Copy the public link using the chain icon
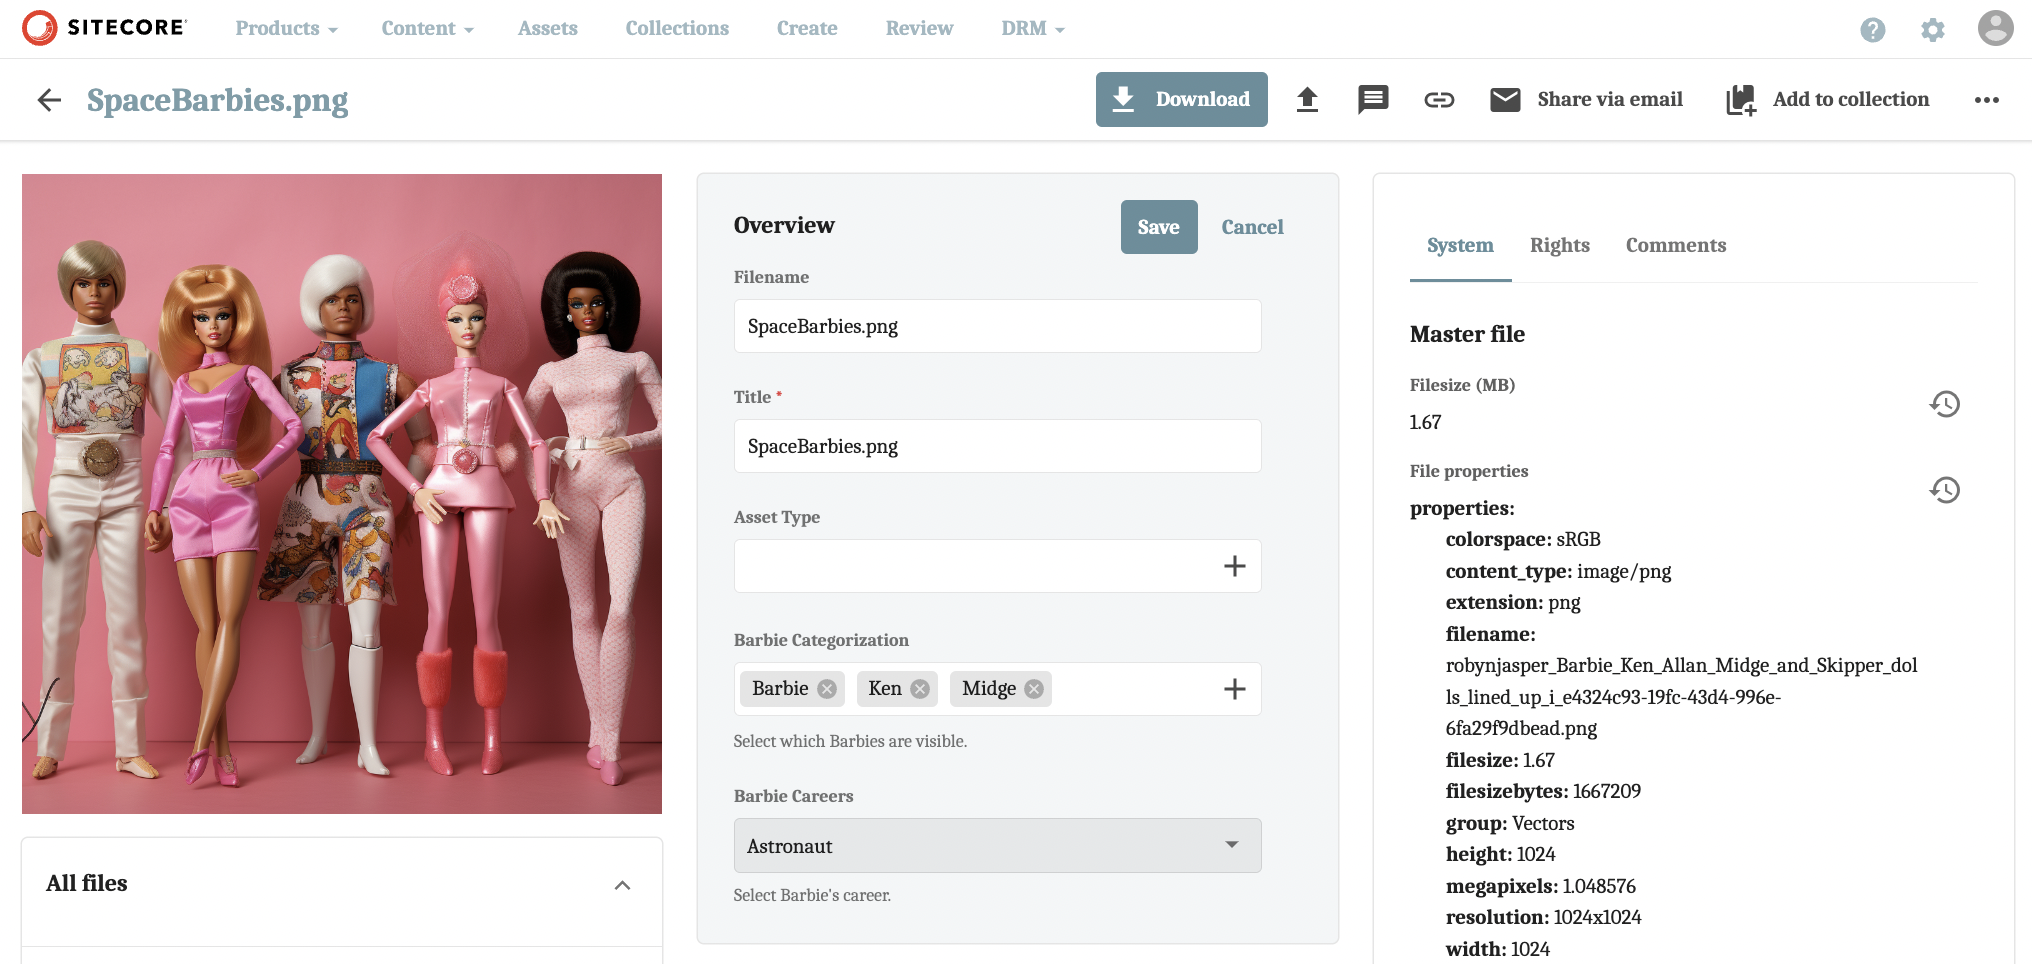The width and height of the screenshot is (2032, 964). [x=1440, y=99]
